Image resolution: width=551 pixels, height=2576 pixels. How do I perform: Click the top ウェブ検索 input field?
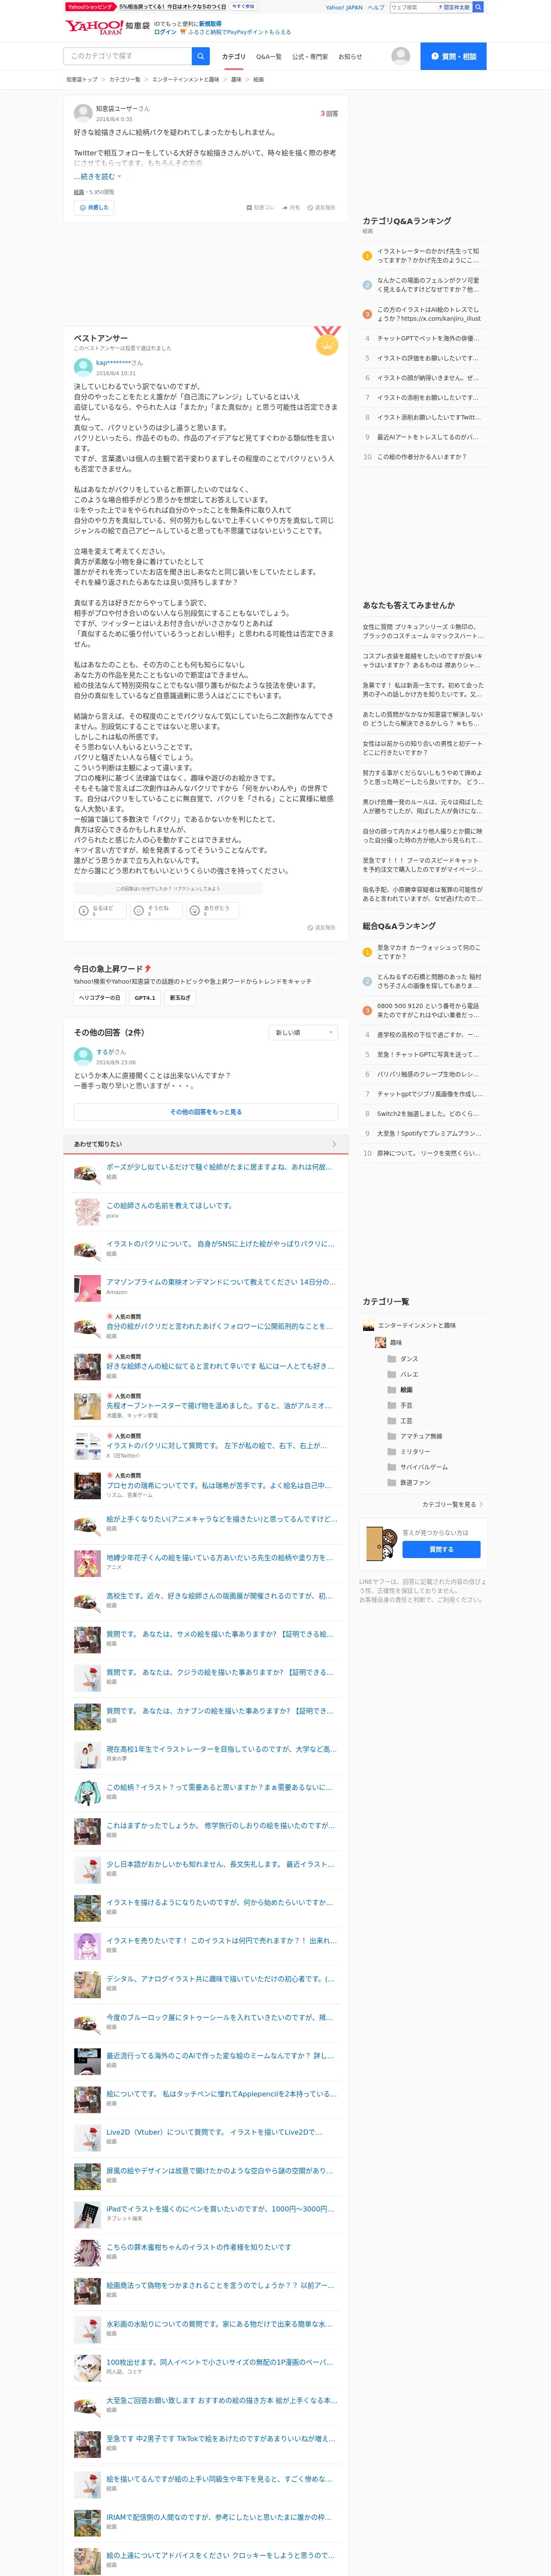coord(413,7)
